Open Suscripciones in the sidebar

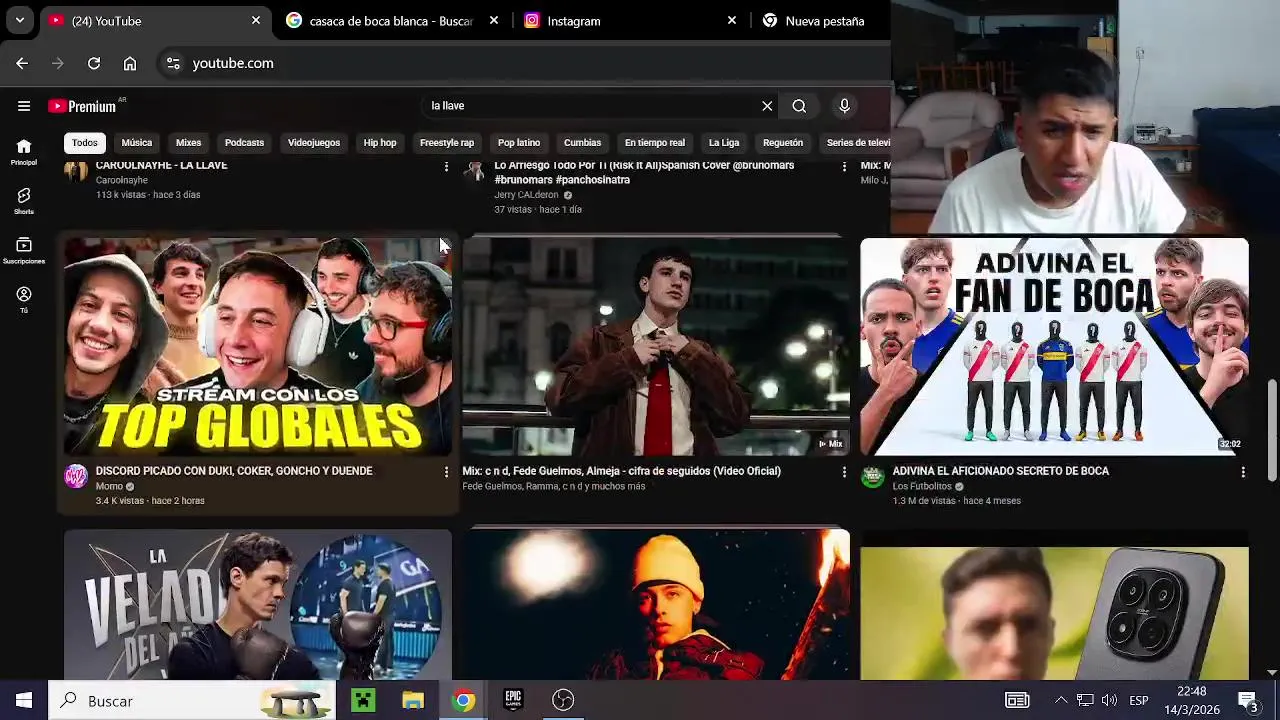click(x=24, y=250)
